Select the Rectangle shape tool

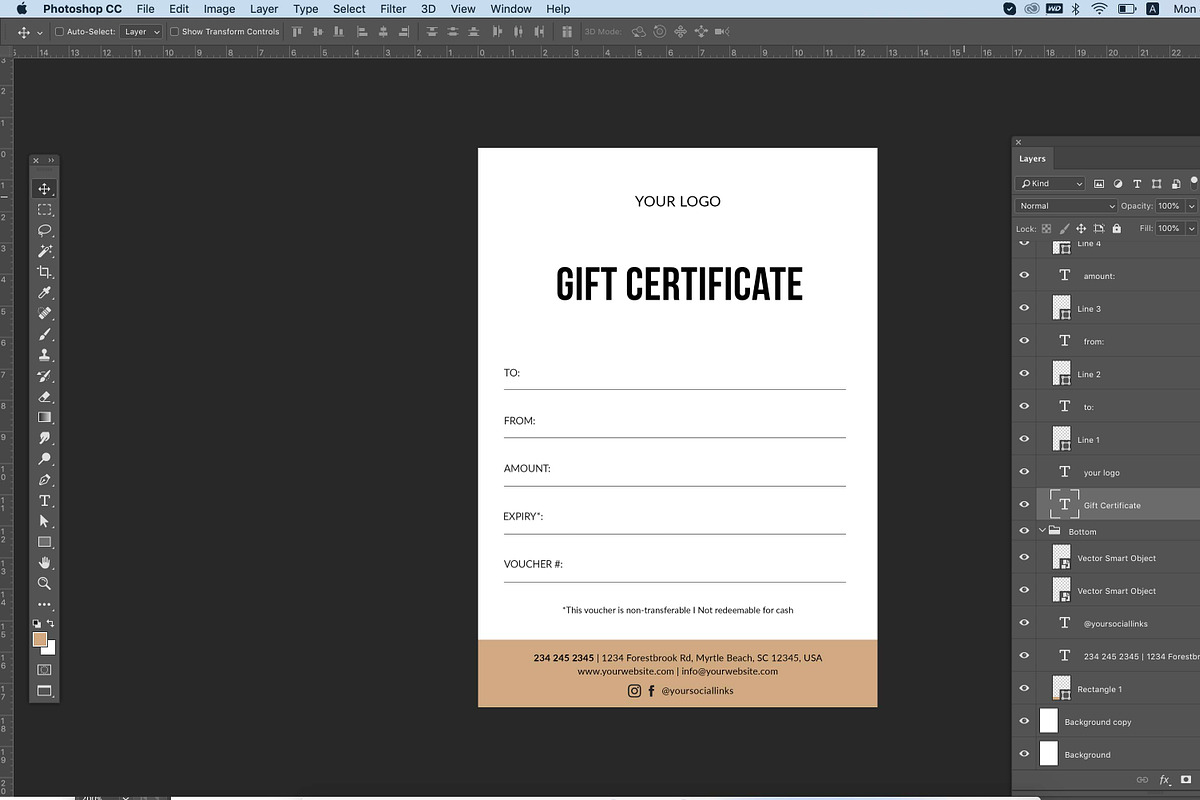click(44, 542)
